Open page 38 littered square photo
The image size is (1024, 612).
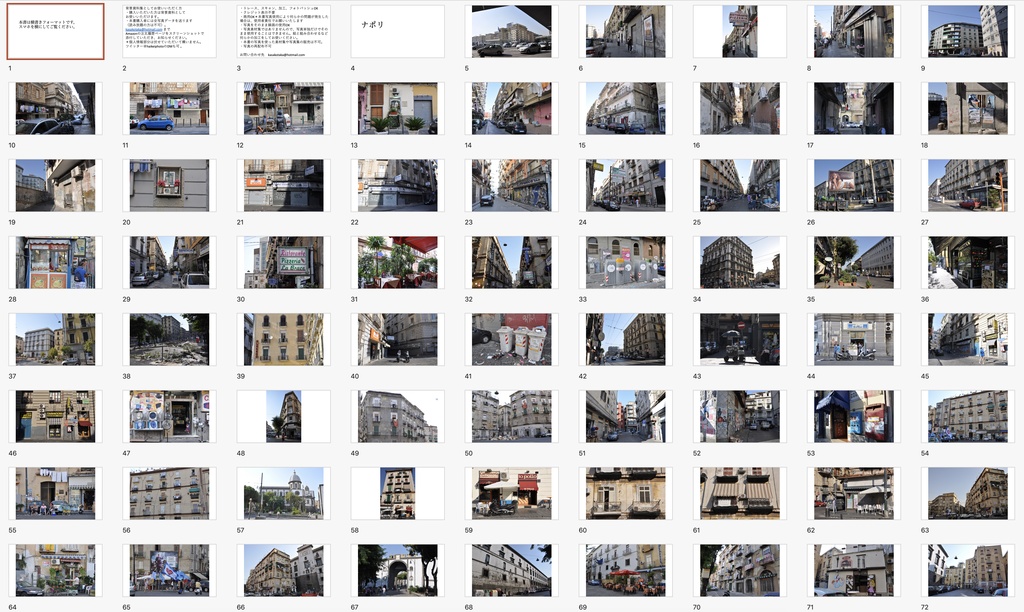point(170,340)
